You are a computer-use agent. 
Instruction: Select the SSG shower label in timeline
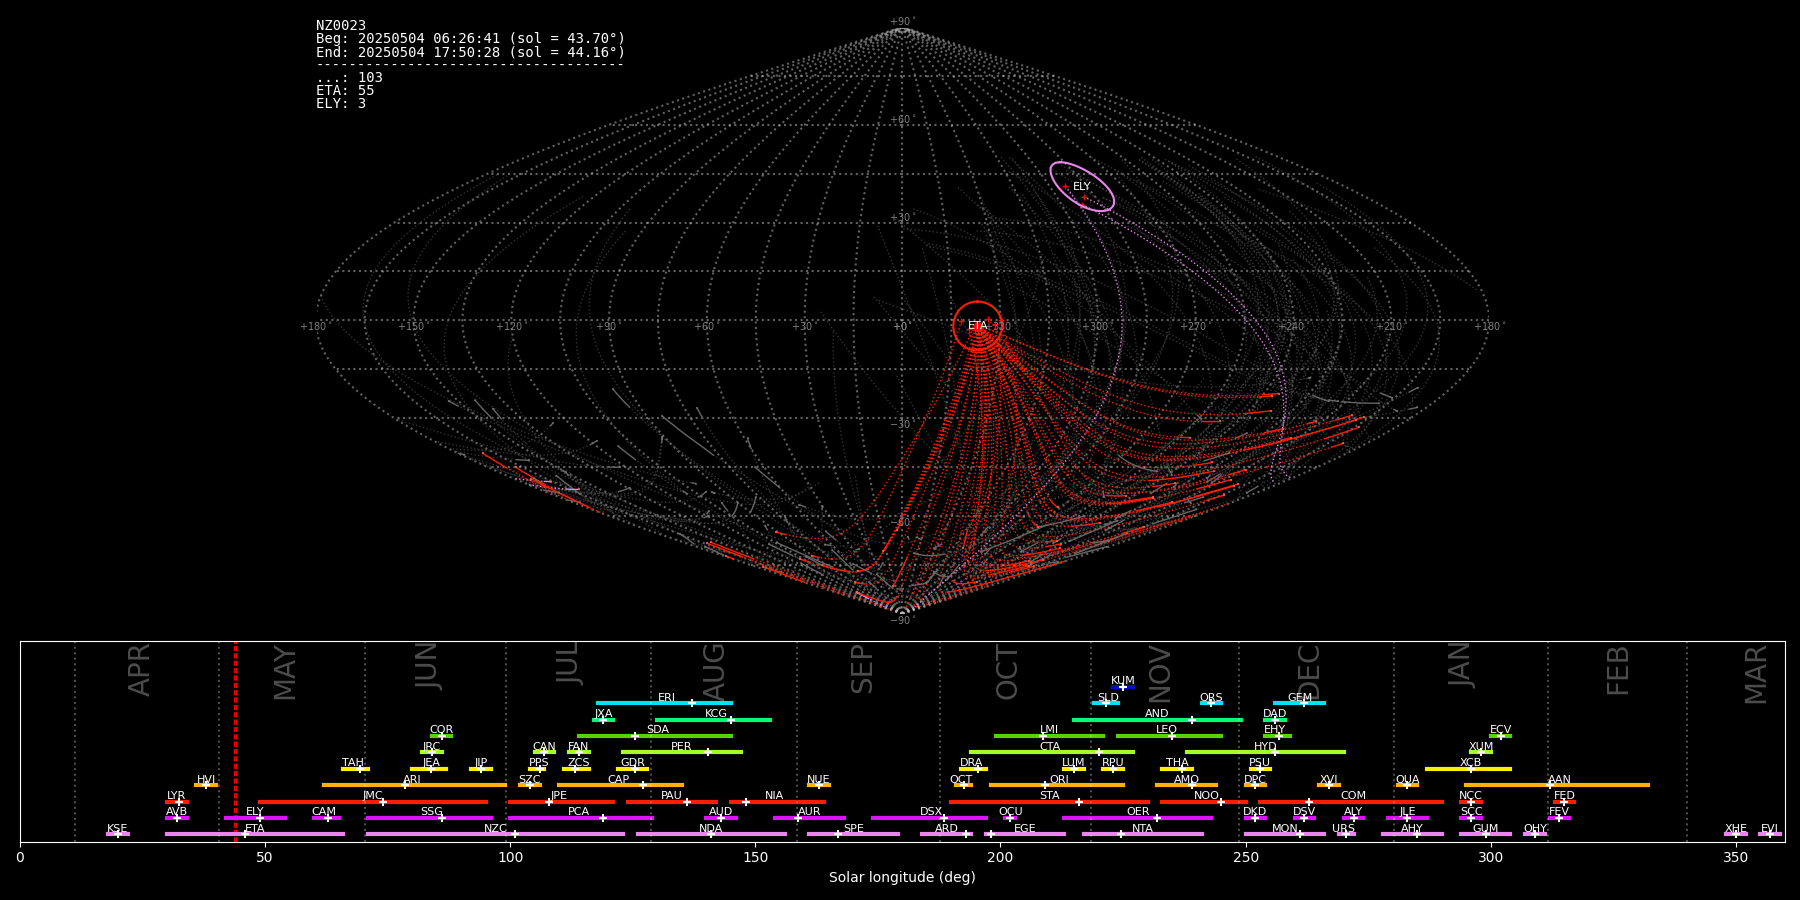coord(431,812)
